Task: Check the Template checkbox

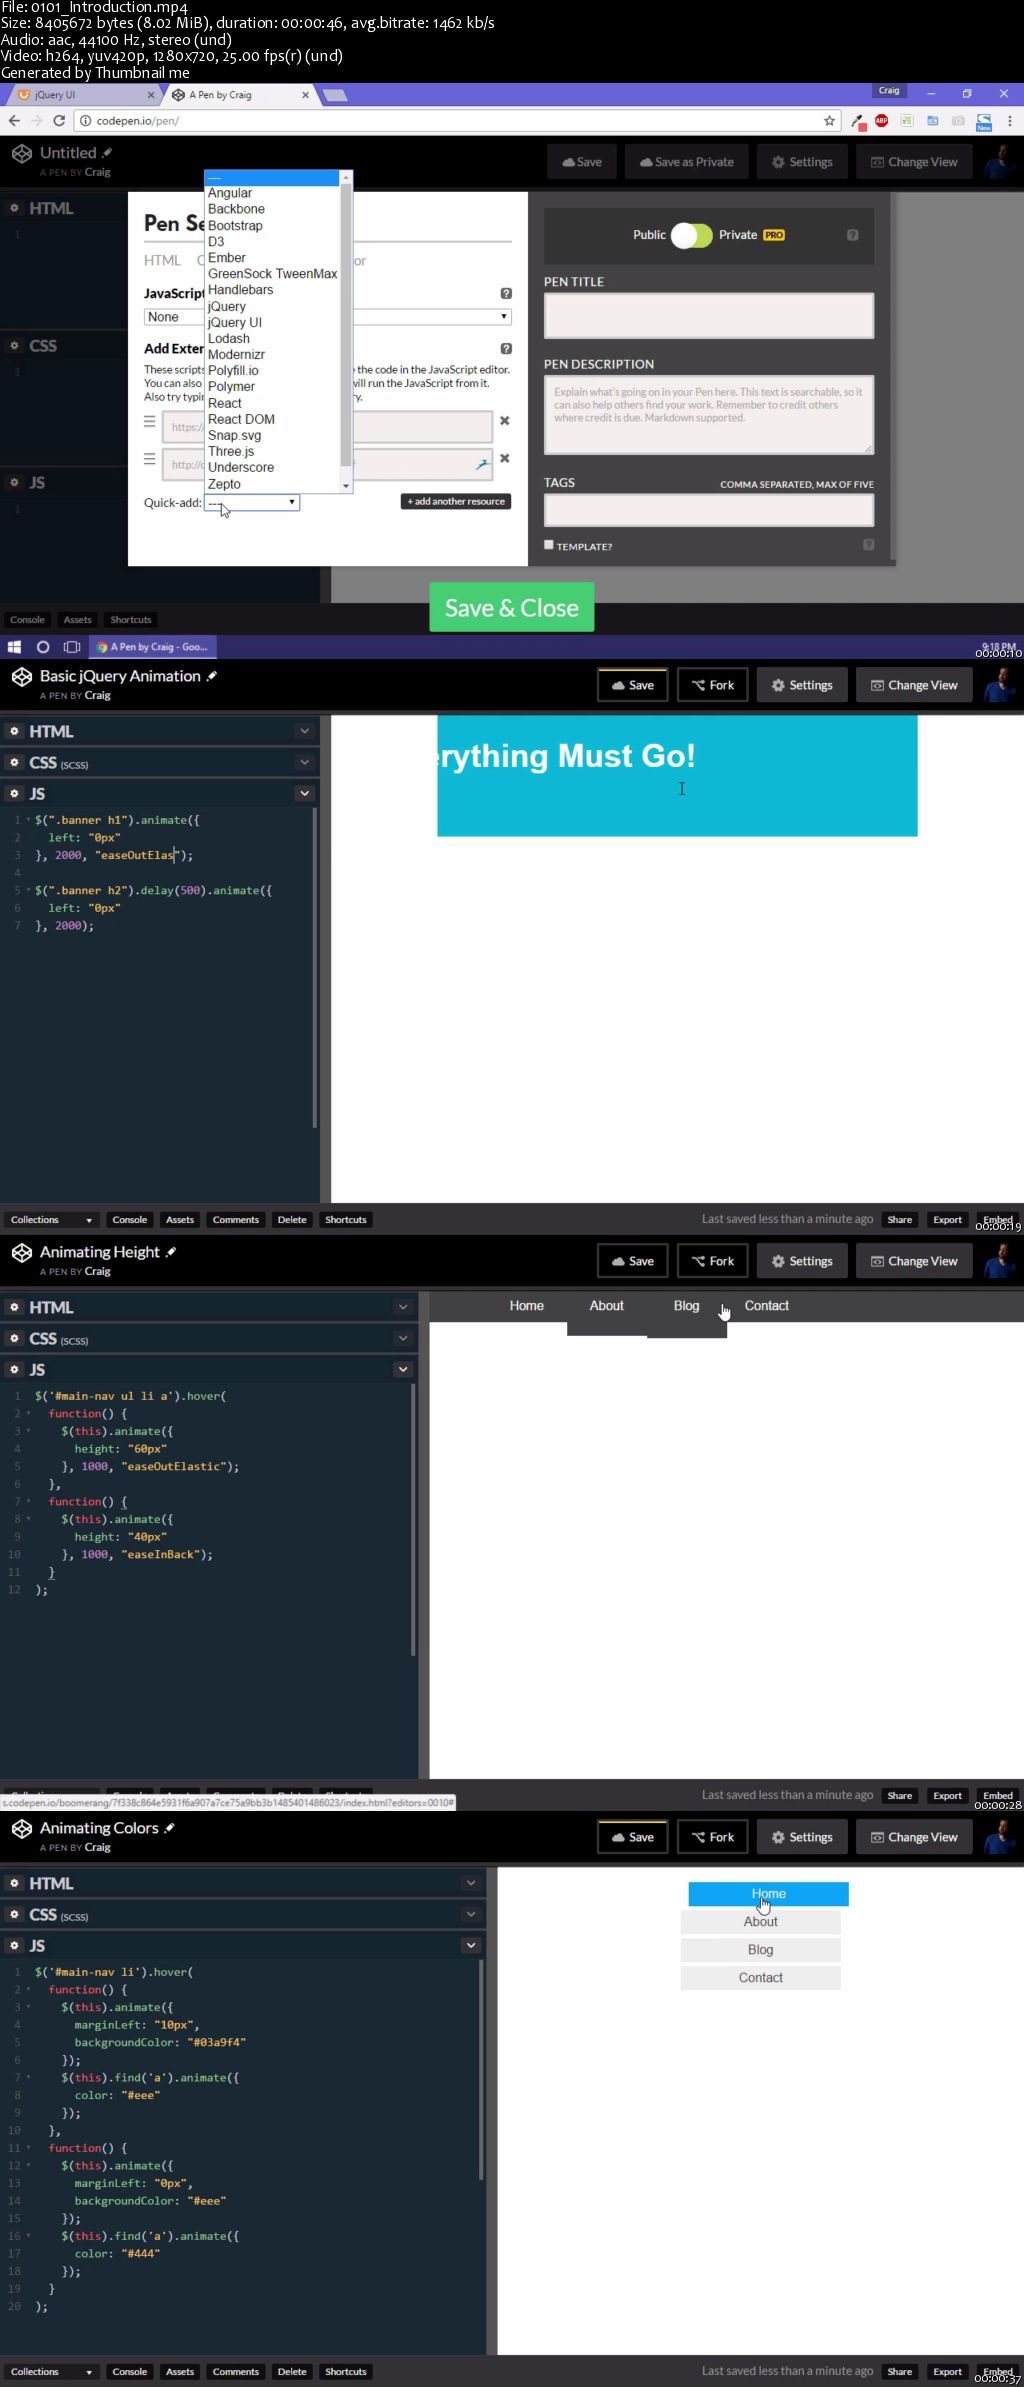Action: click(x=548, y=545)
